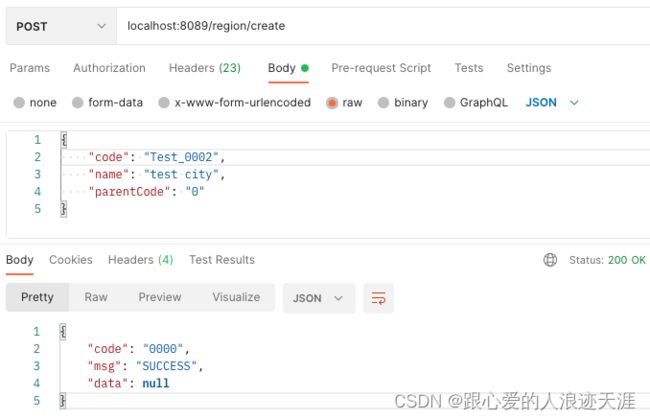The width and height of the screenshot is (650, 420).
Task: Click the Status 200 OK indicator
Action: point(607,260)
